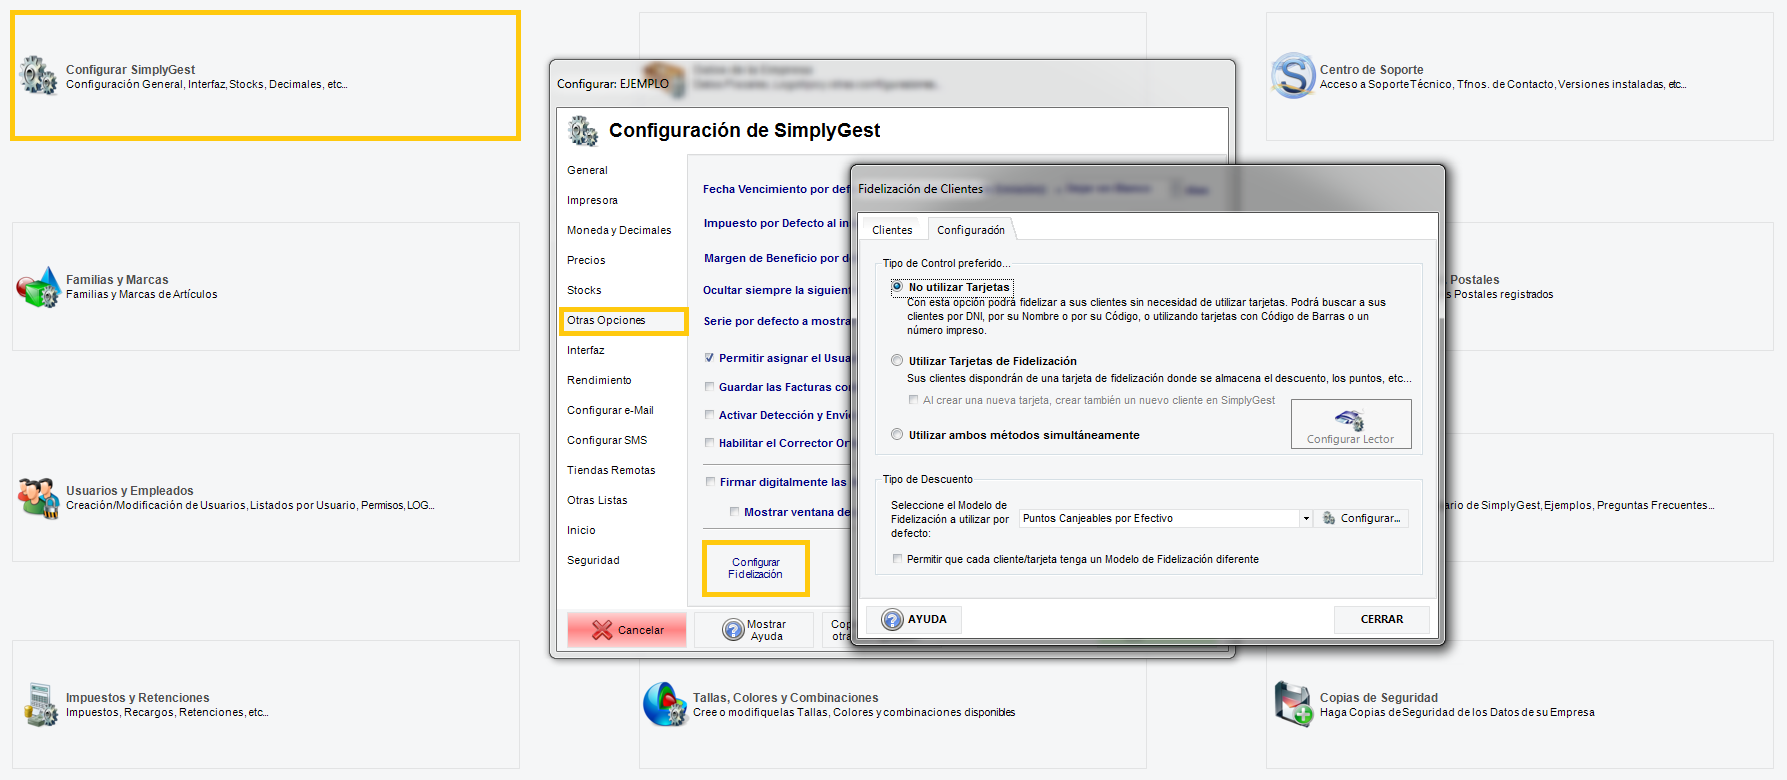Click the gears icon beside Configuración de SimplyGest

[x=583, y=131]
